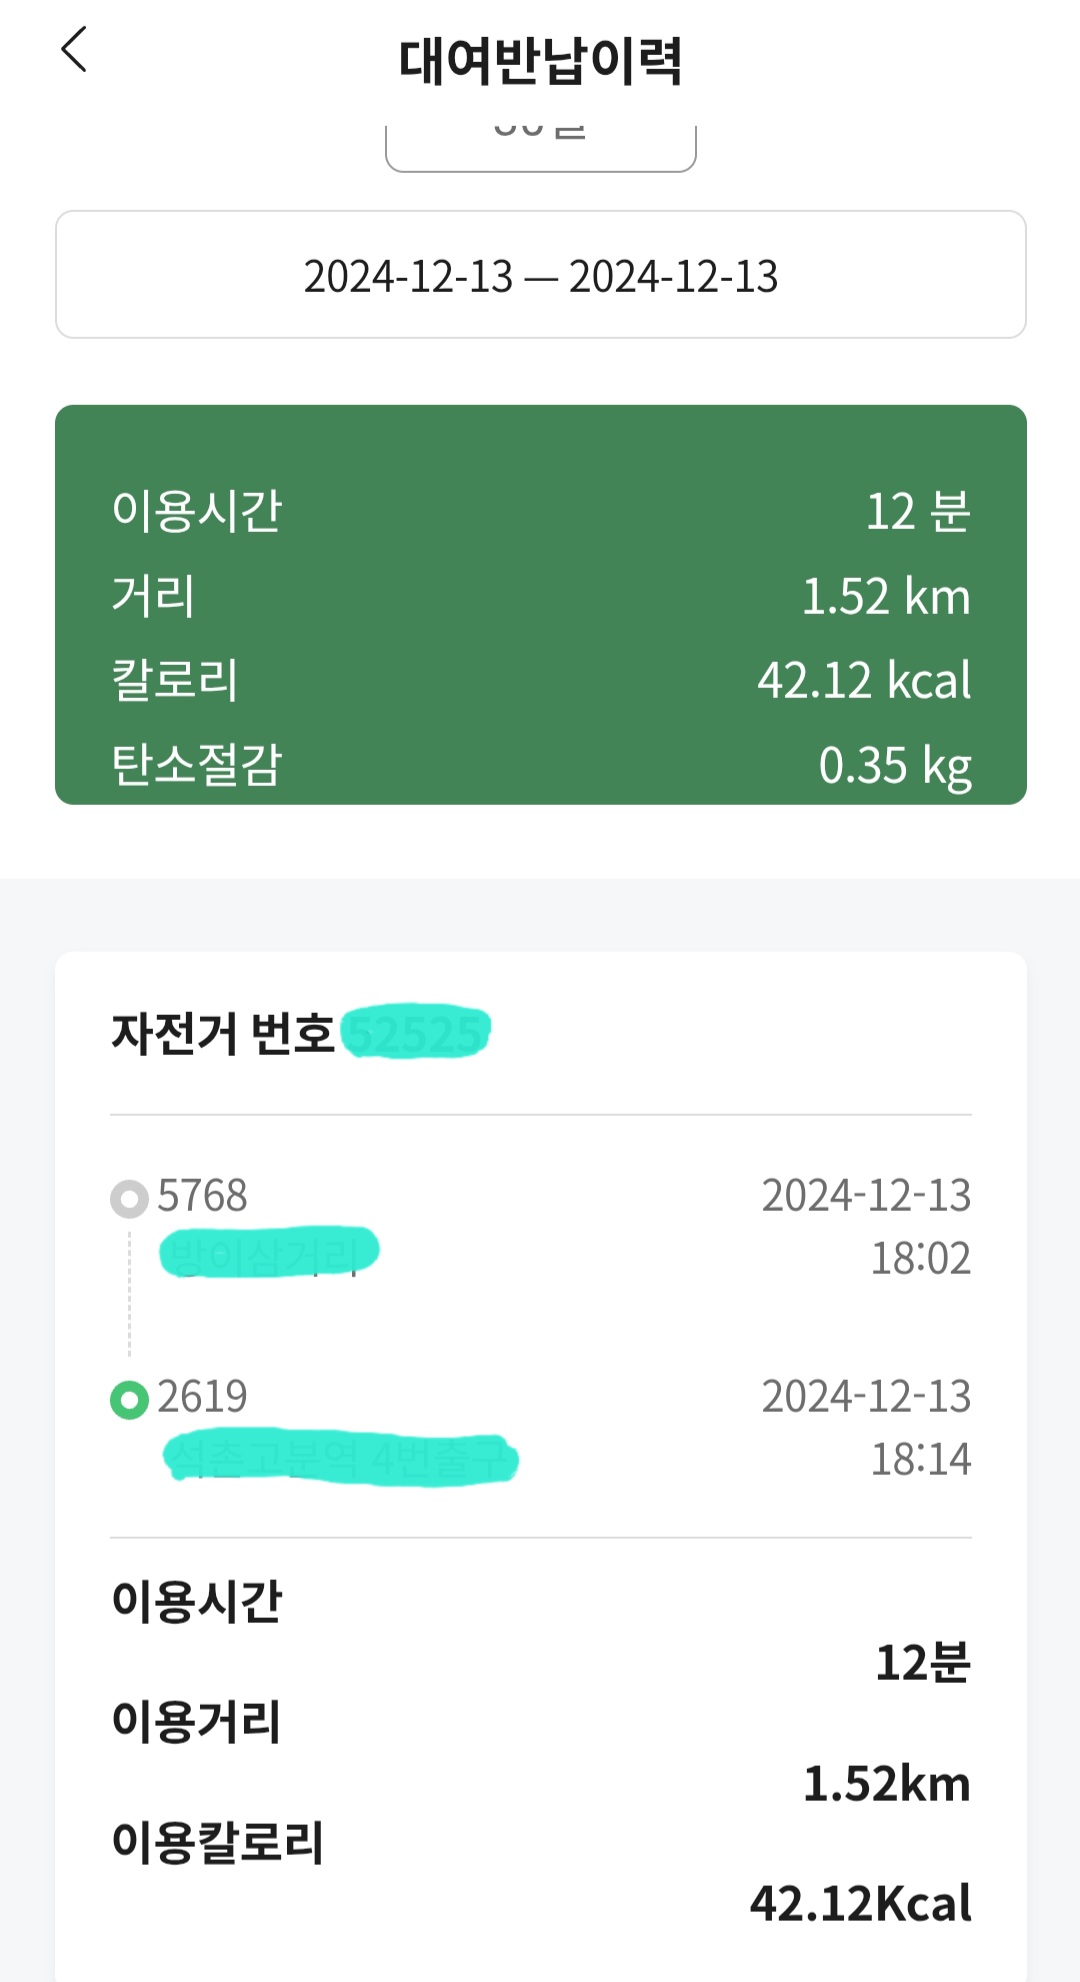Click the highlighted return station name
The height and width of the screenshot is (1982, 1080).
coord(340,1458)
